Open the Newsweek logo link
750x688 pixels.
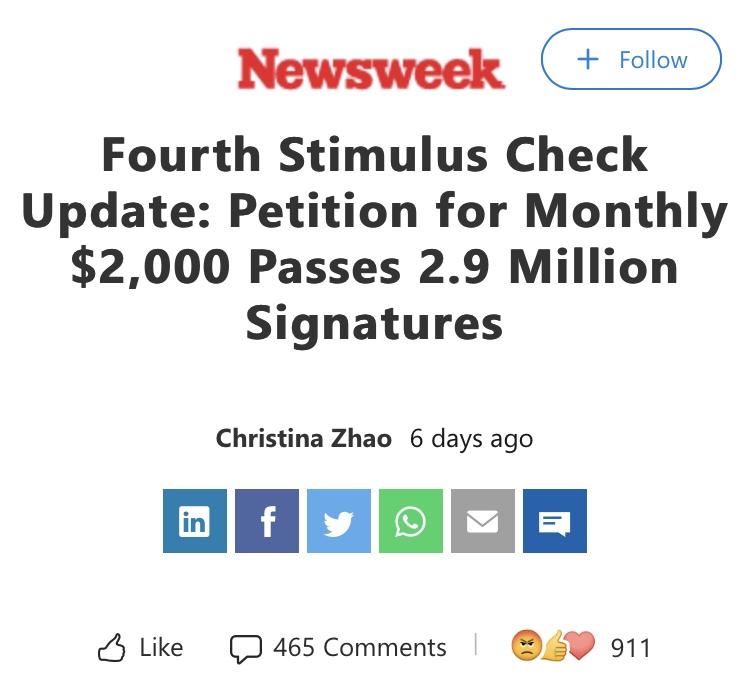[x=370, y=68]
